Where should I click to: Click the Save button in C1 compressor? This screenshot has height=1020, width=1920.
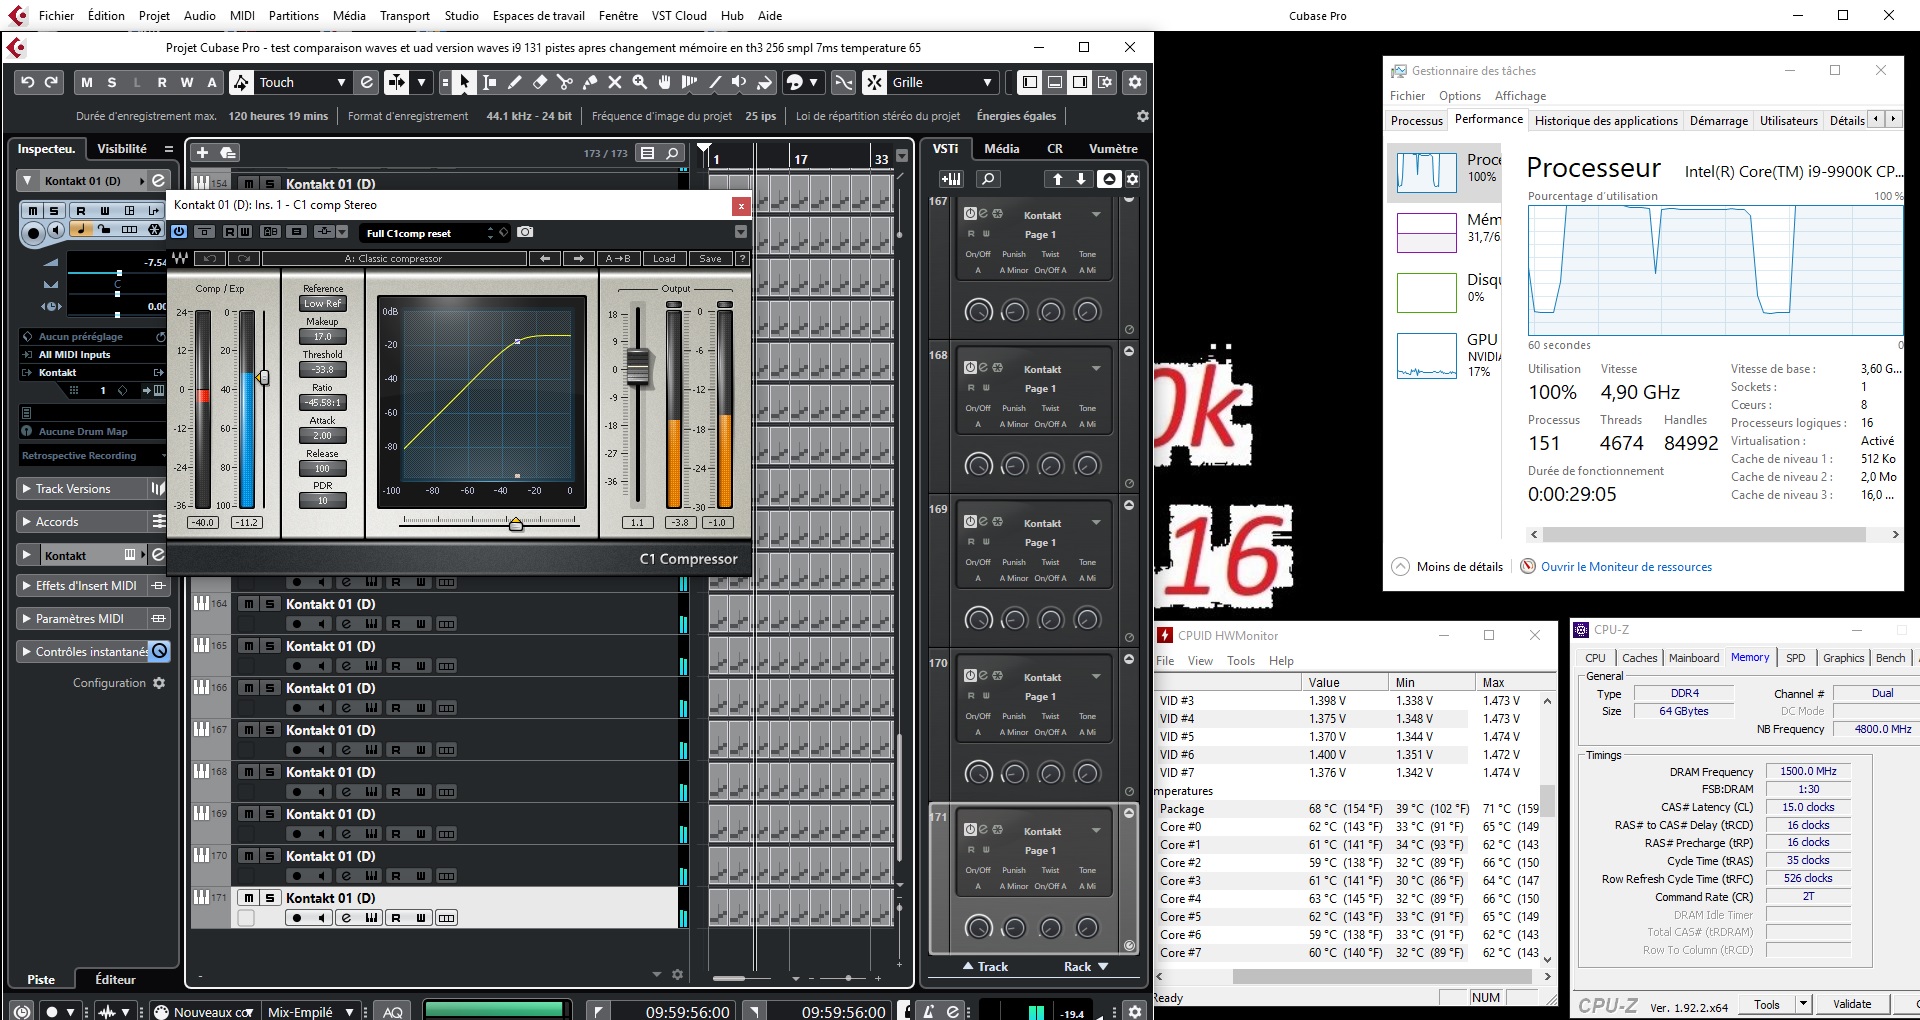[710, 258]
